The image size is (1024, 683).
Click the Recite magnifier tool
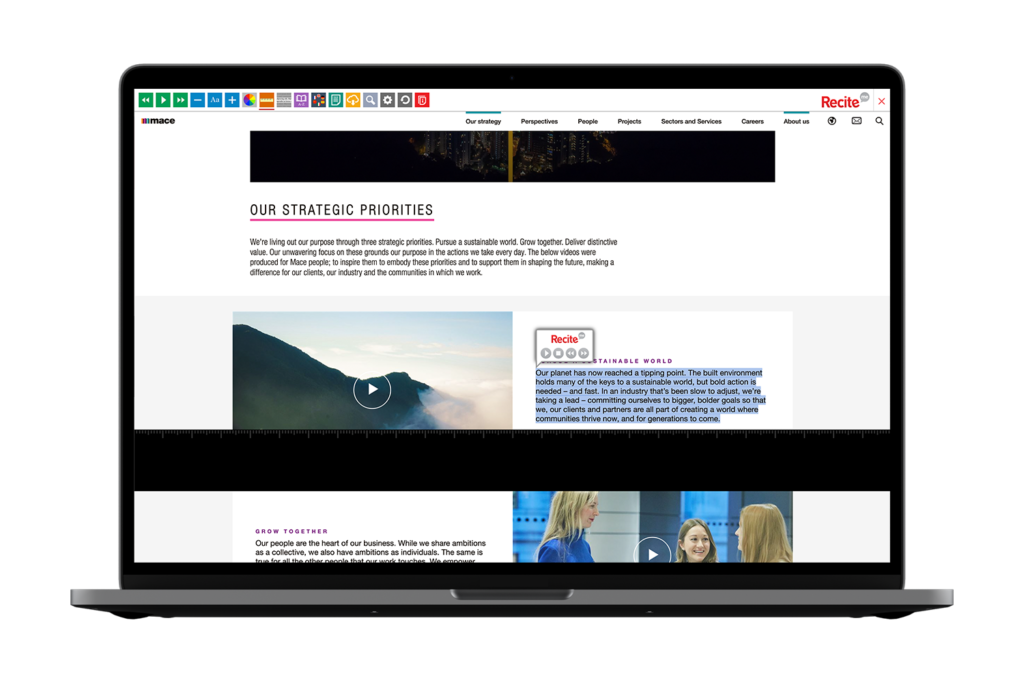(370, 100)
